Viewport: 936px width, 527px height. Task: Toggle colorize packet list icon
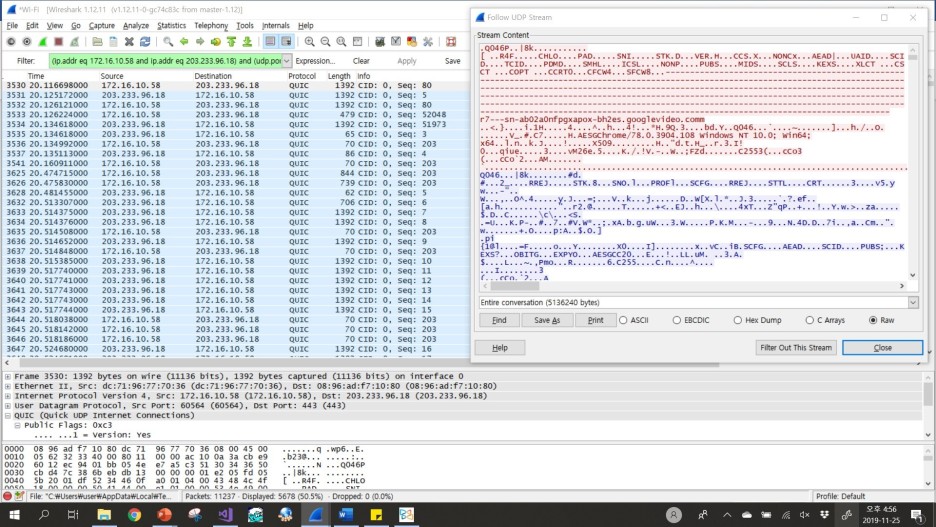click(270, 42)
